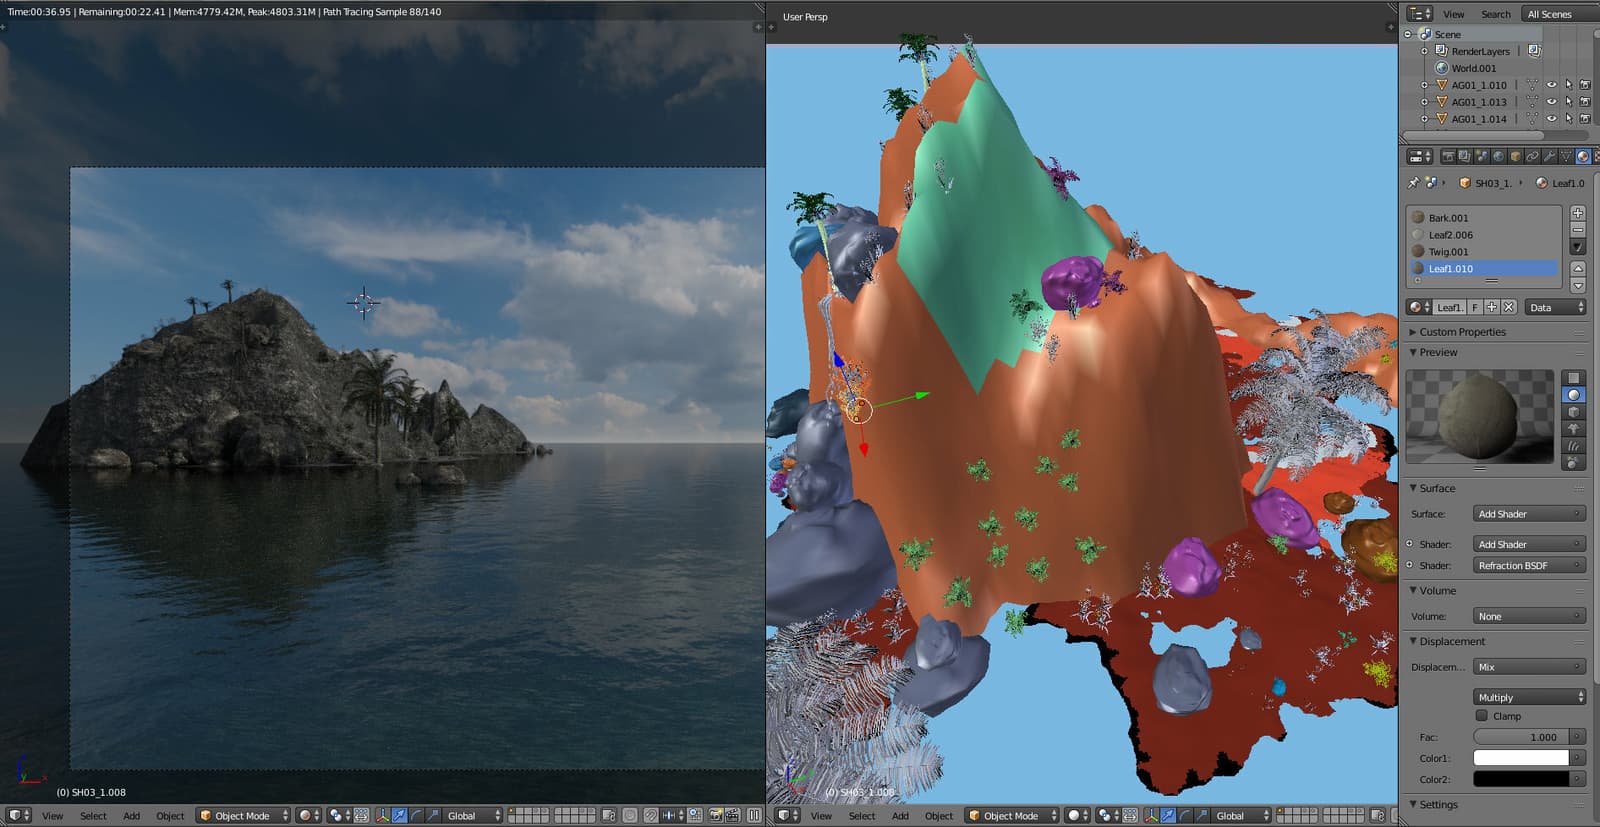Image resolution: width=1600 pixels, height=827 pixels.
Task: Unlink Leaf1 material with X button
Action: 1509,307
